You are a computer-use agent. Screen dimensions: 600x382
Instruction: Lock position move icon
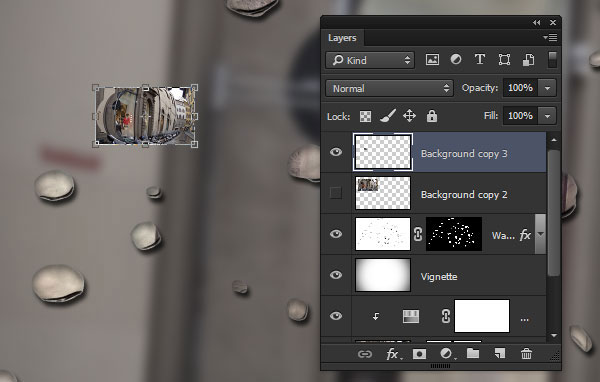[x=409, y=116]
